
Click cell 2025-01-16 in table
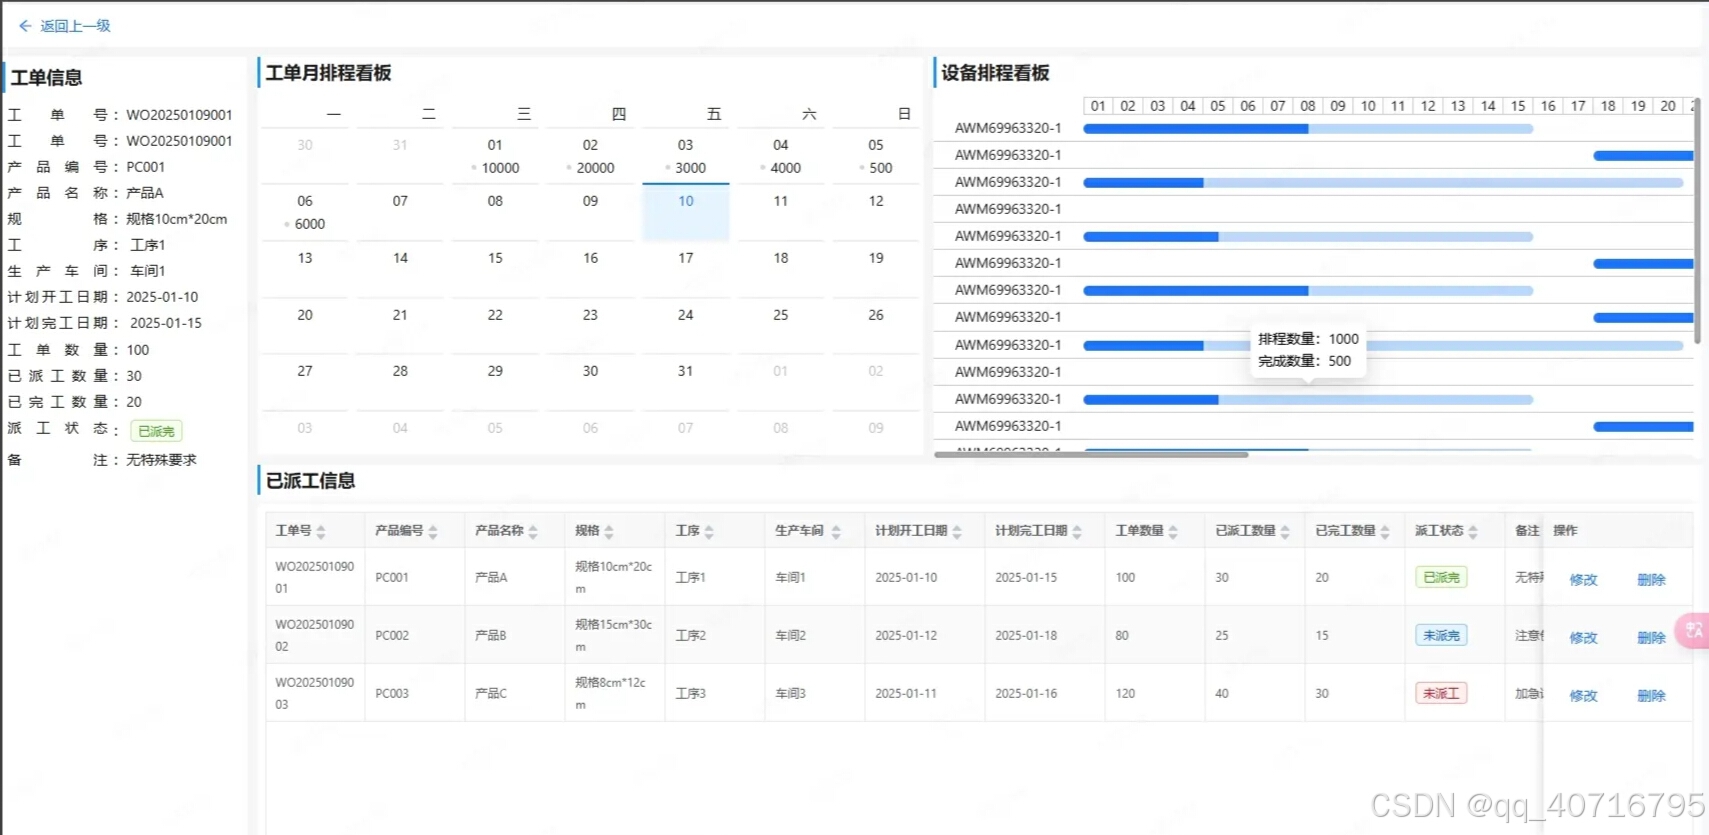(x=1028, y=693)
